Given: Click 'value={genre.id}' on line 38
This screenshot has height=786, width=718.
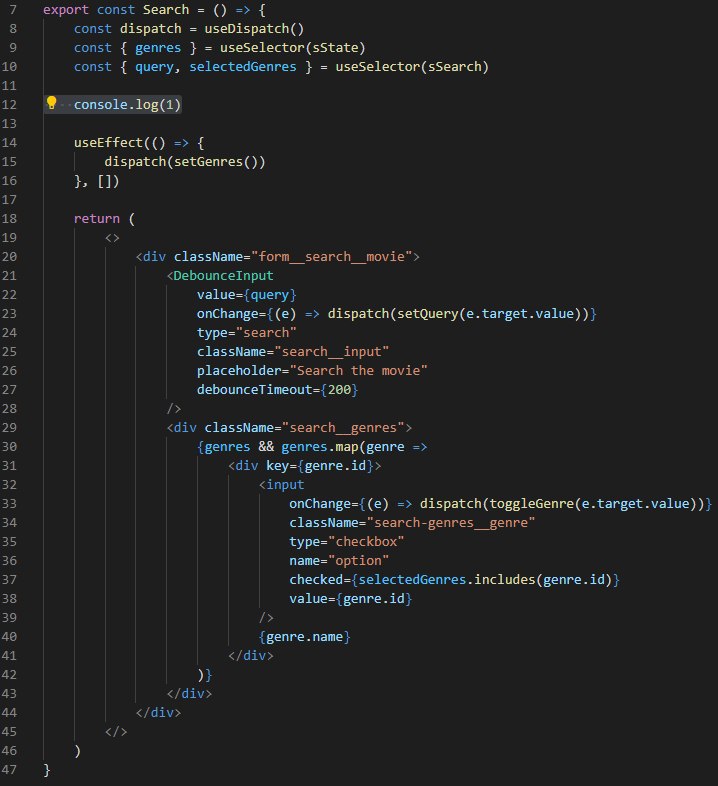Looking at the screenshot, I should tap(350, 599).
